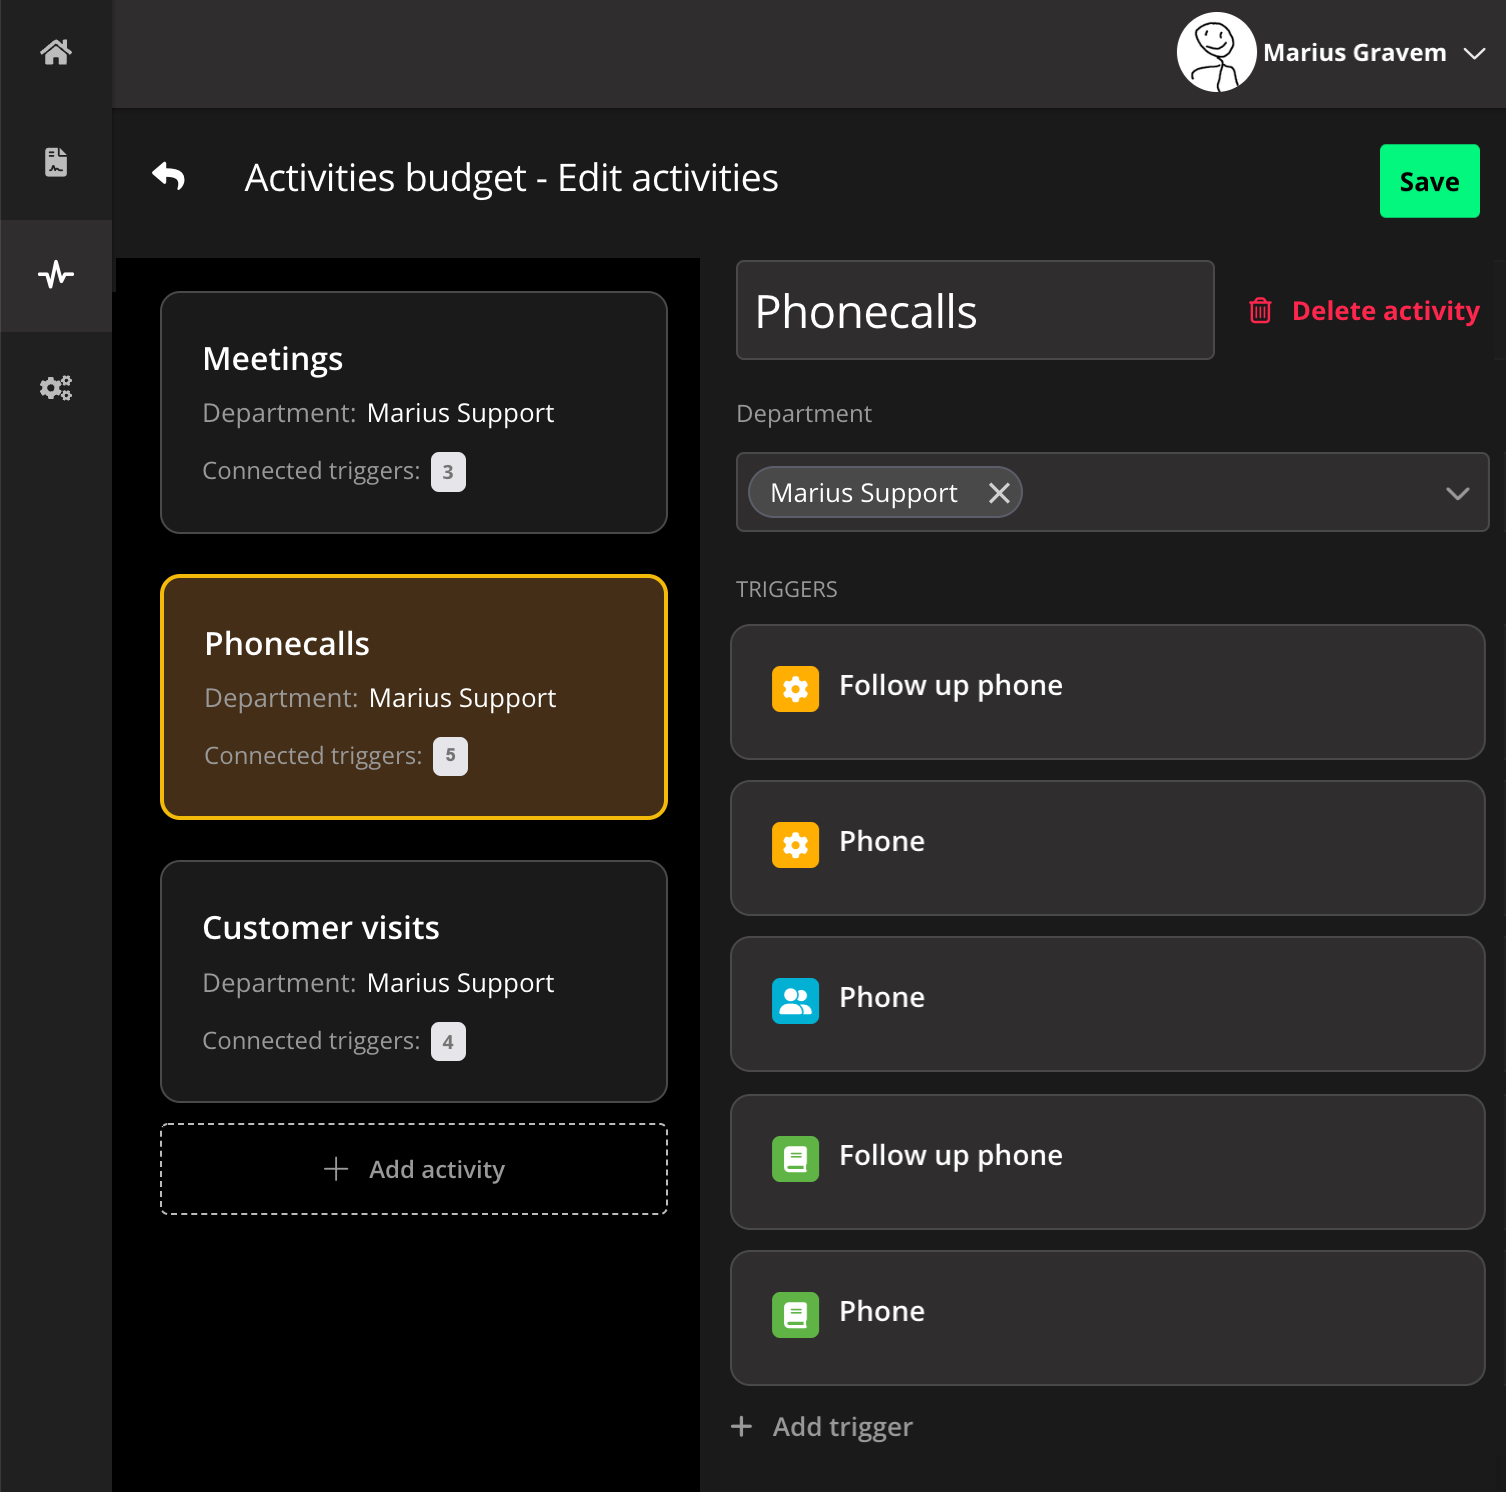
Task: Open the reports document icon in sidebar
Action: point(56,162)
